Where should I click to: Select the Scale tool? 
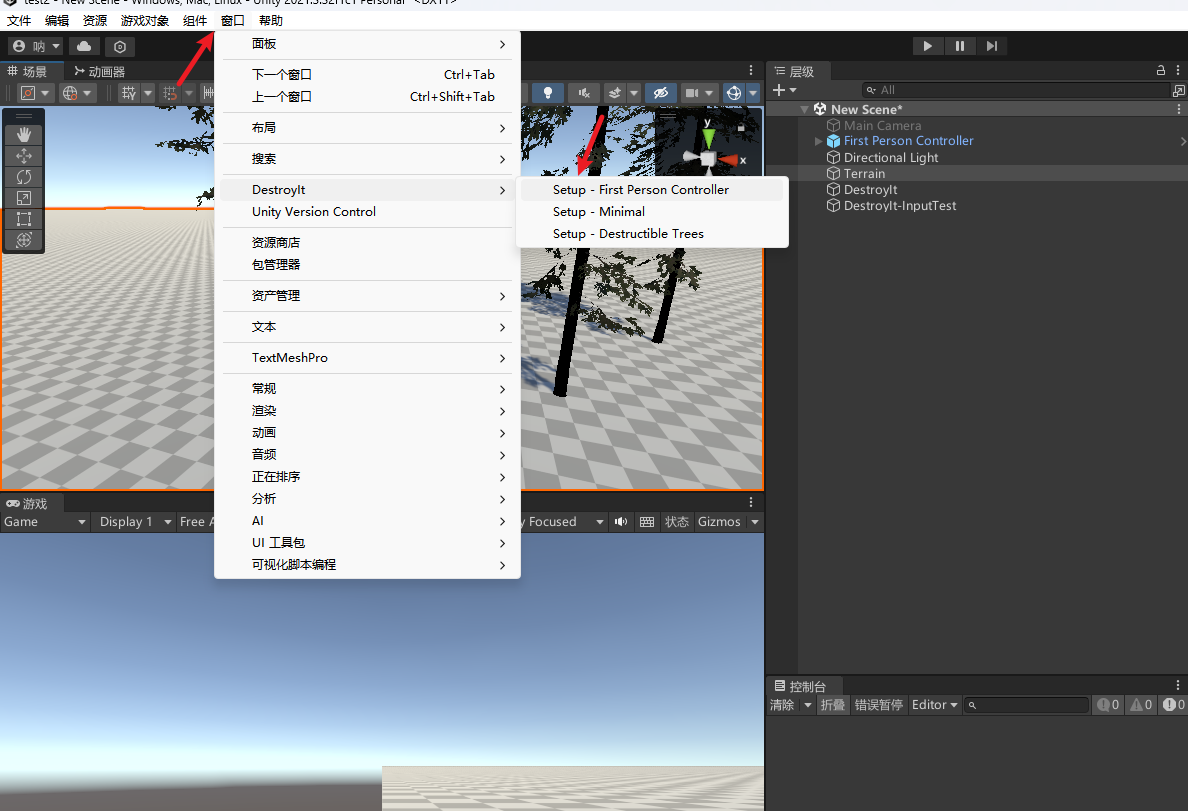coord(24,198)
